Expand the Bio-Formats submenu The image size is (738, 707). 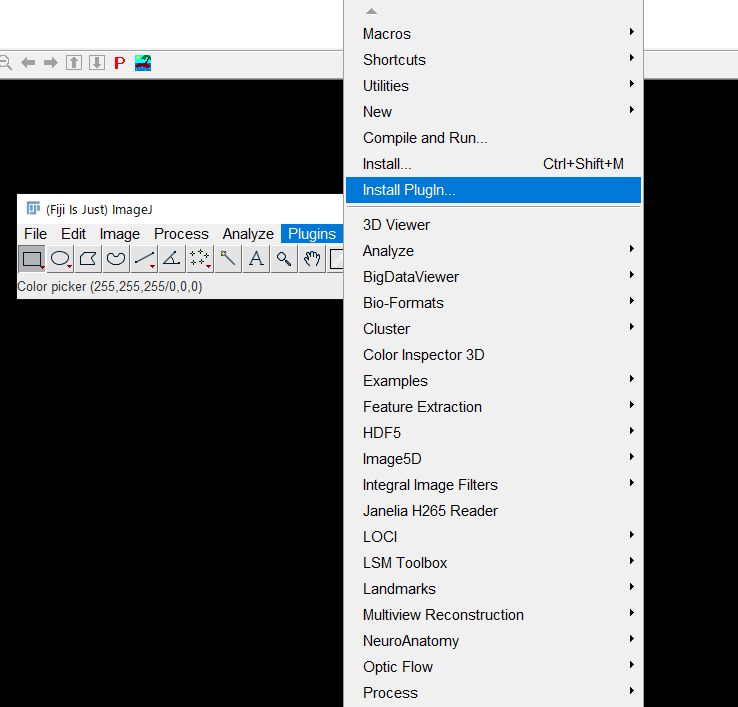(x=493, y=303)
